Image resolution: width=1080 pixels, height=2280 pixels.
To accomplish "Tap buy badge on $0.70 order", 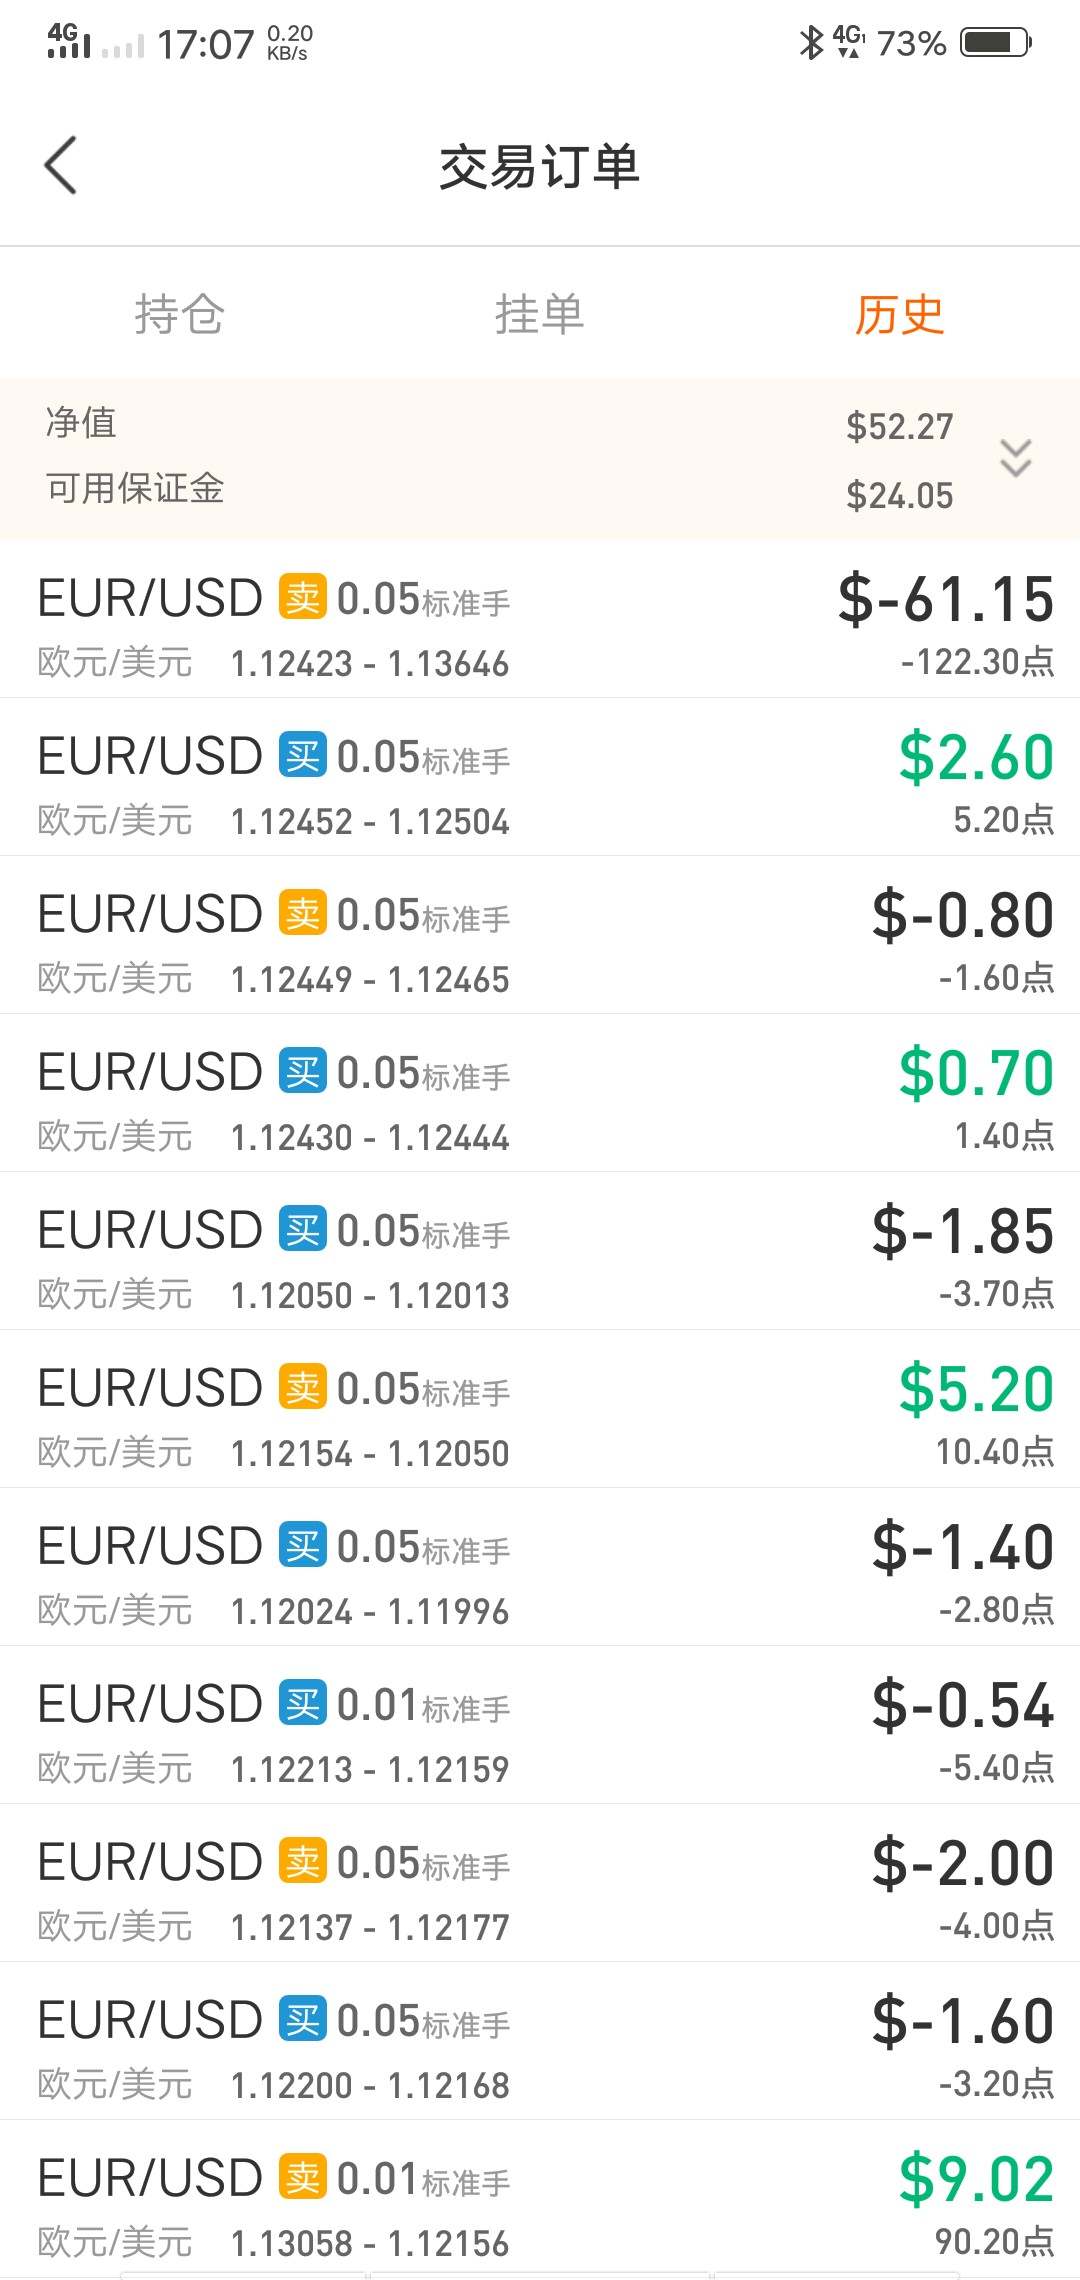I will coord(302,1072).
